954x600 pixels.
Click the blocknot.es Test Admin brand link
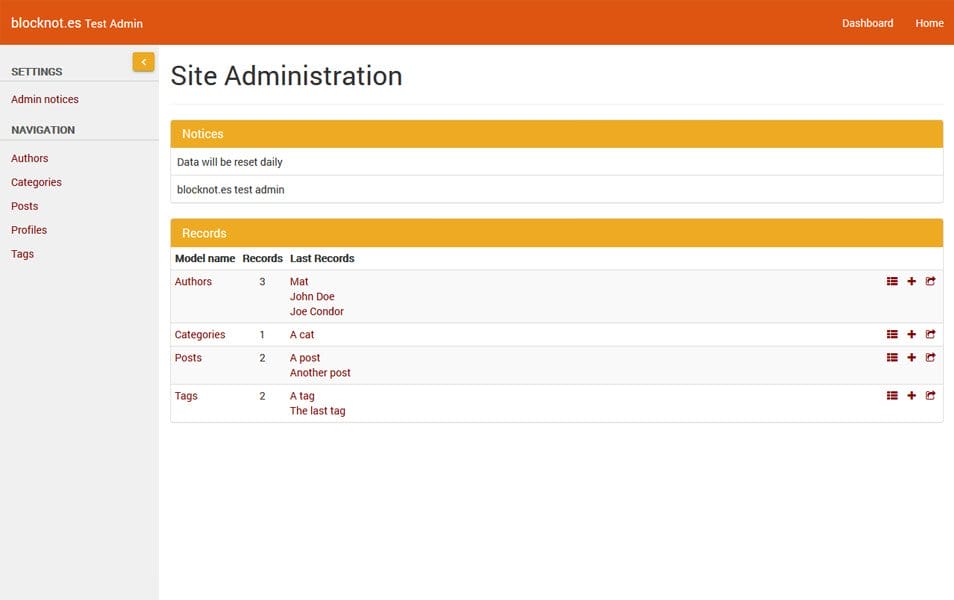[x=75, y=22]
